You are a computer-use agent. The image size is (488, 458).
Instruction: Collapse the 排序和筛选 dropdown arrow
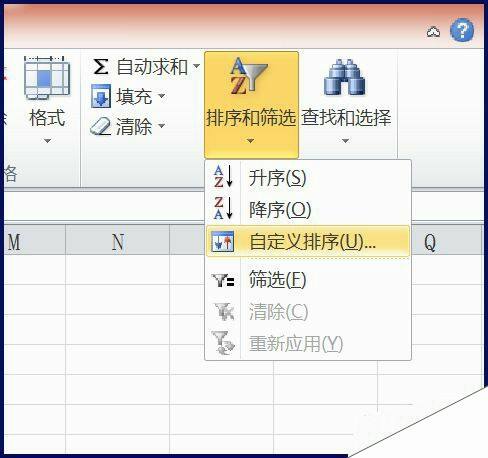[251, 141]
